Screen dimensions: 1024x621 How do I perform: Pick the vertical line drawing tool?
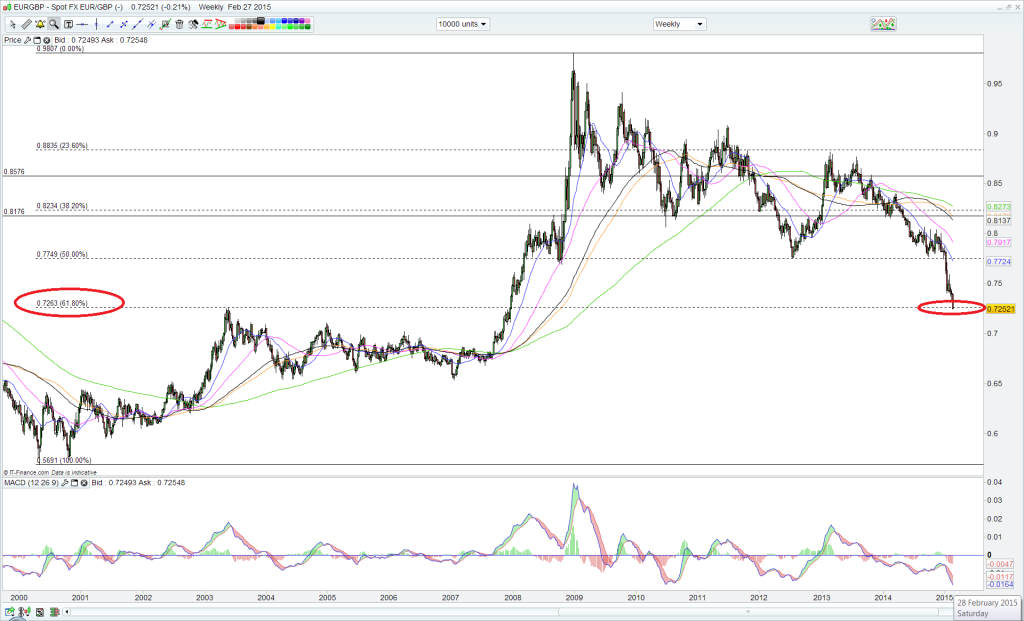(x=96, y=24)
